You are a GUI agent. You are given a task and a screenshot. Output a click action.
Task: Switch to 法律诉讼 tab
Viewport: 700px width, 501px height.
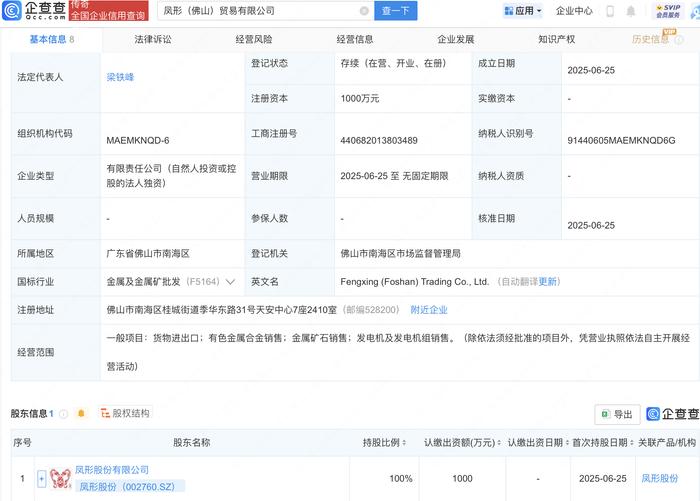coord(153,39)
